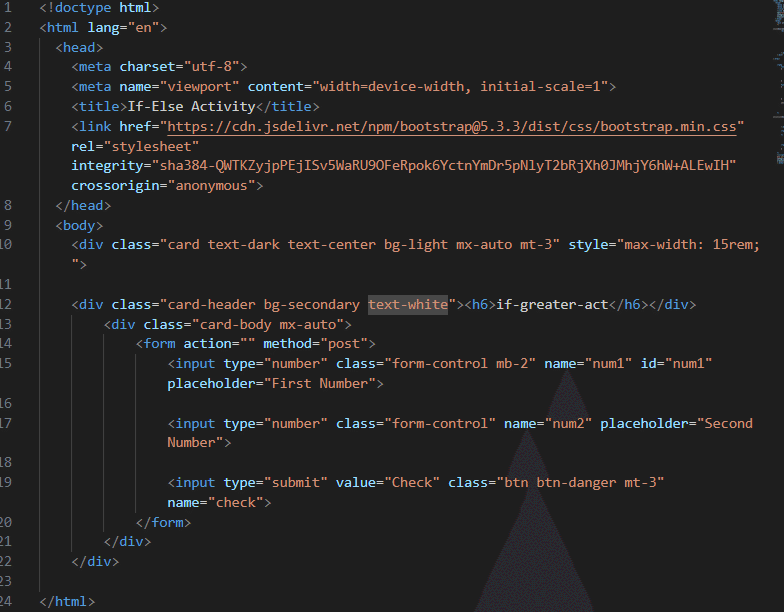Open the bootstrap.min.css URL link

click(x=452, y=126)
